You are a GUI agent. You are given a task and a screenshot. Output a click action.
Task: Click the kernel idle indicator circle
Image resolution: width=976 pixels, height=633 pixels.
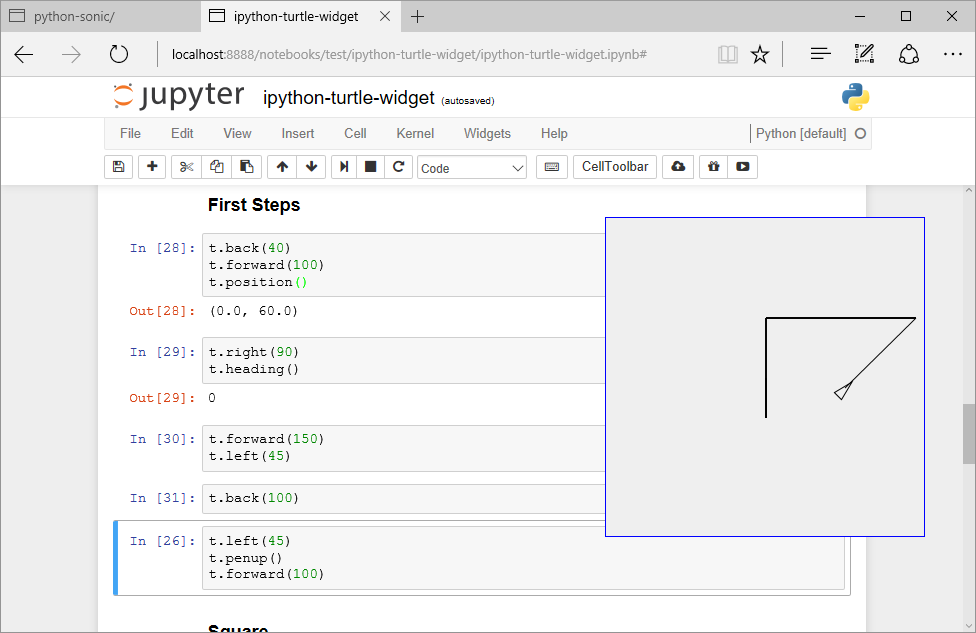[860, 133]
